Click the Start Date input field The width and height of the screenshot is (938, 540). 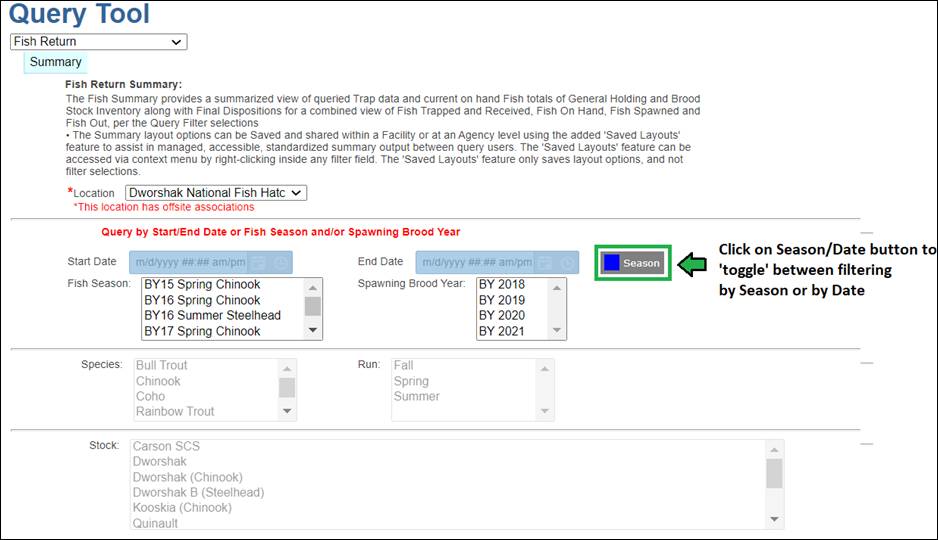[x=187, y=263]
